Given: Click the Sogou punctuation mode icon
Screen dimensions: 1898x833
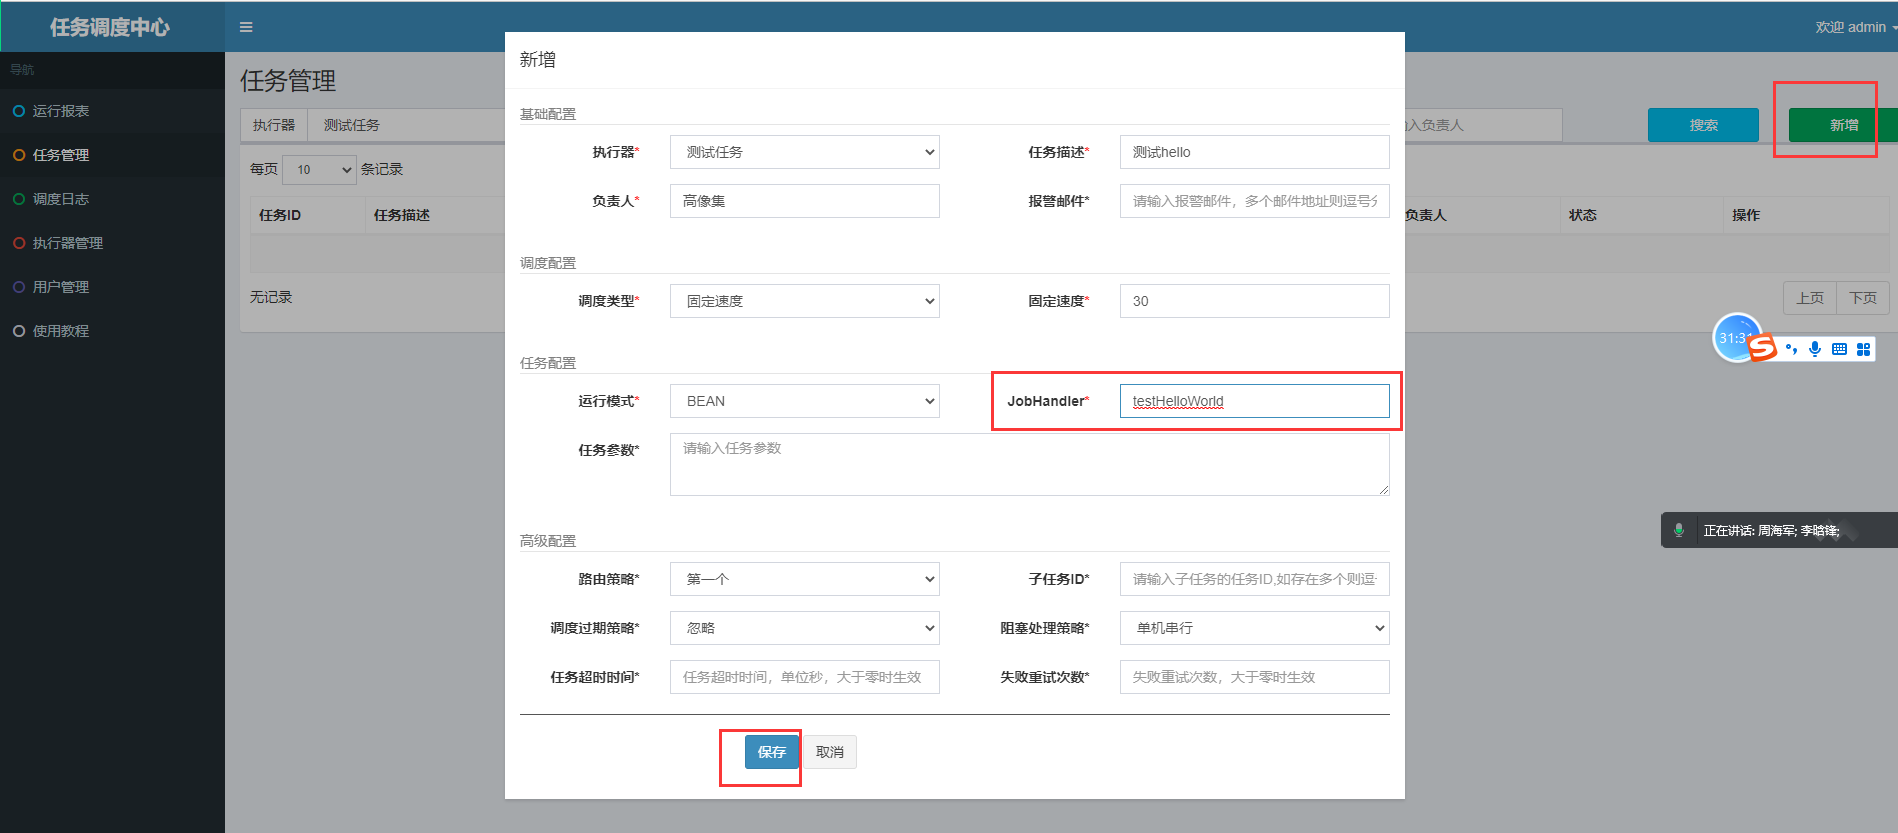Looking at the screenshot, I should click(1791, 349).
